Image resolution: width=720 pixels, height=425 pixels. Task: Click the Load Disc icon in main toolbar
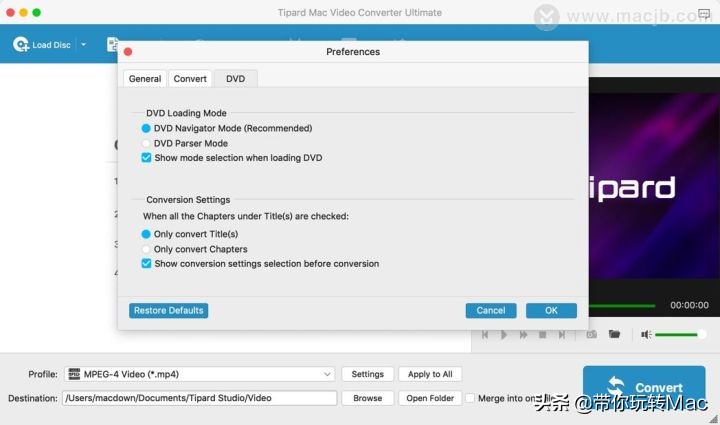click(21, 45)
